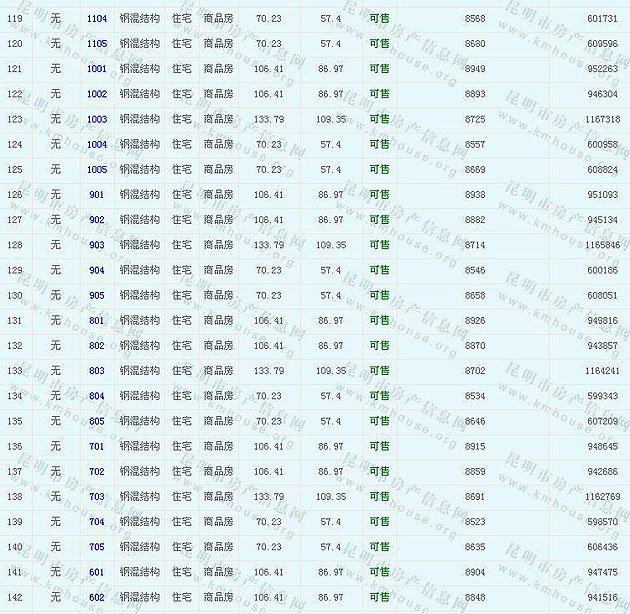
Task: Open room 701 link
Action: tap(97, 447)
